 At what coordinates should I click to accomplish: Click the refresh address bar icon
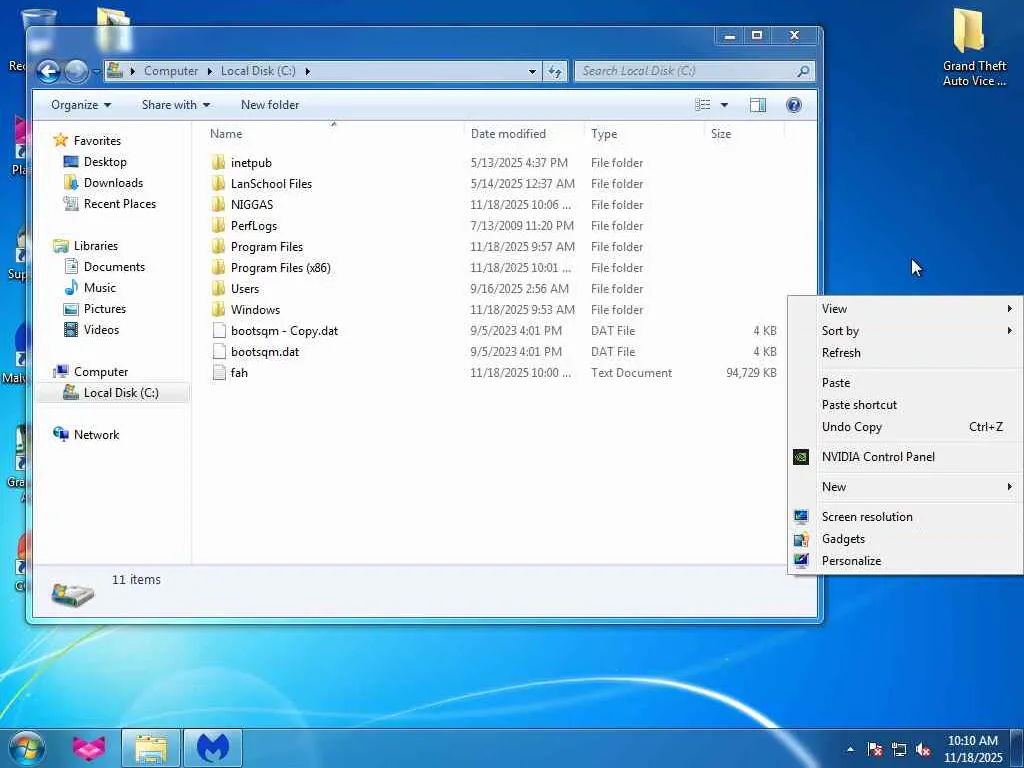point(555,71)
